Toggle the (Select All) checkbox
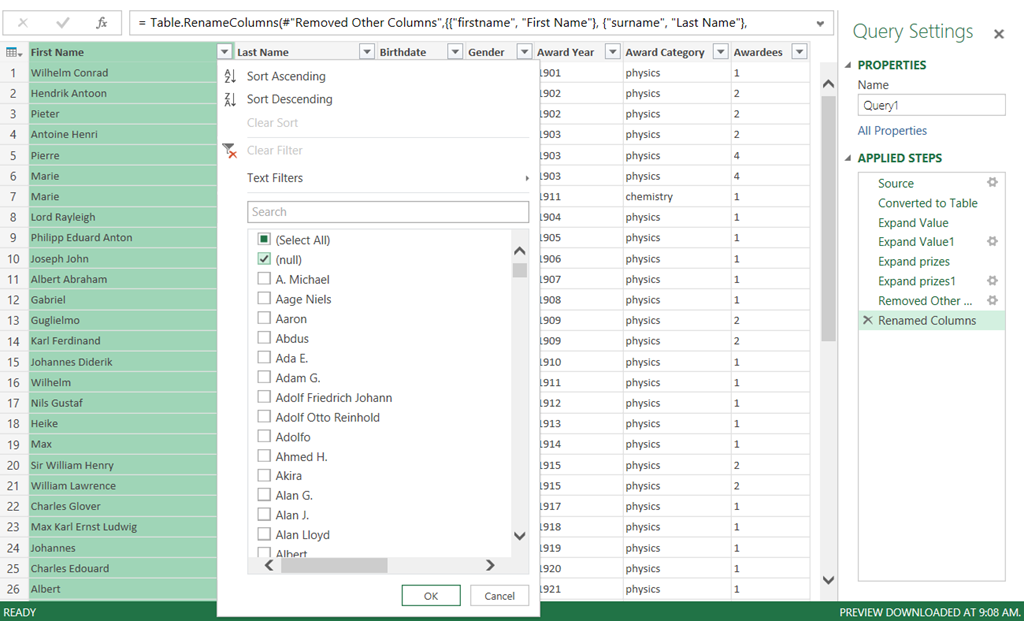 coord(264,240)
